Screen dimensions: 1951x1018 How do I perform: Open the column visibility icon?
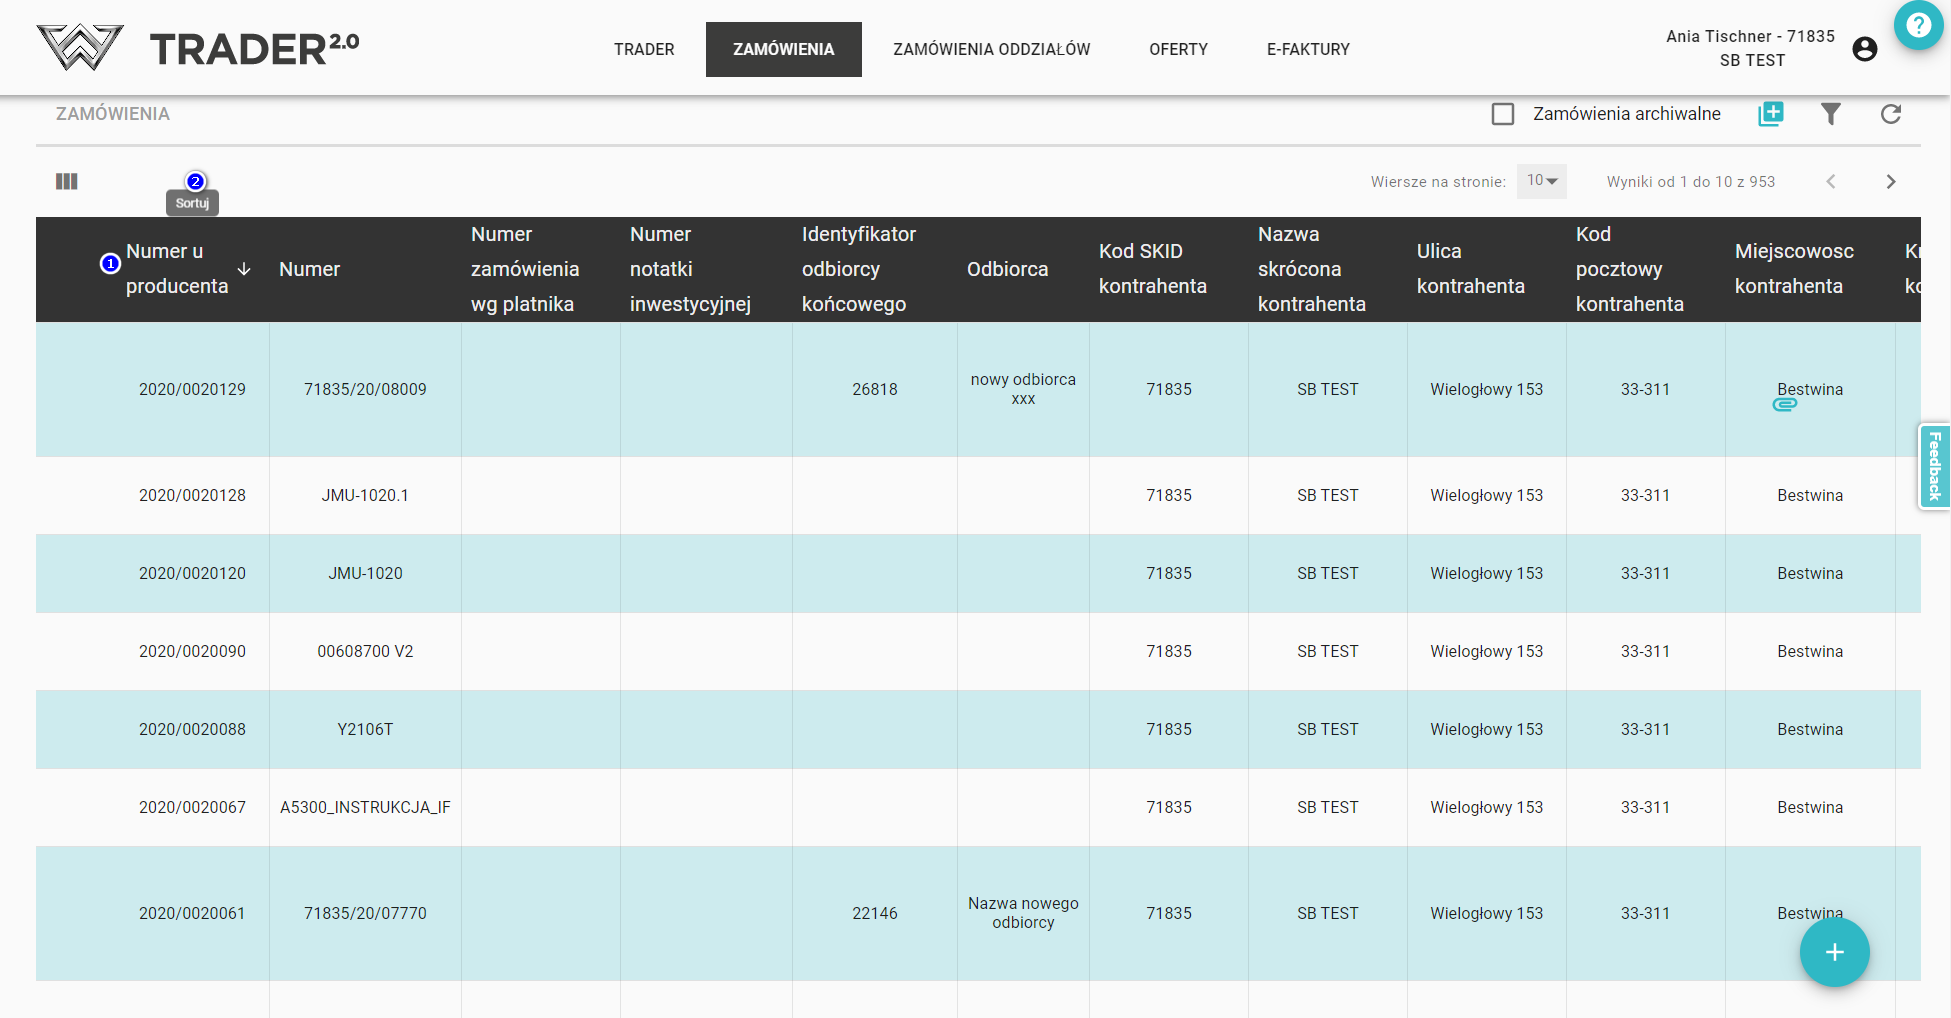point(67,181)
